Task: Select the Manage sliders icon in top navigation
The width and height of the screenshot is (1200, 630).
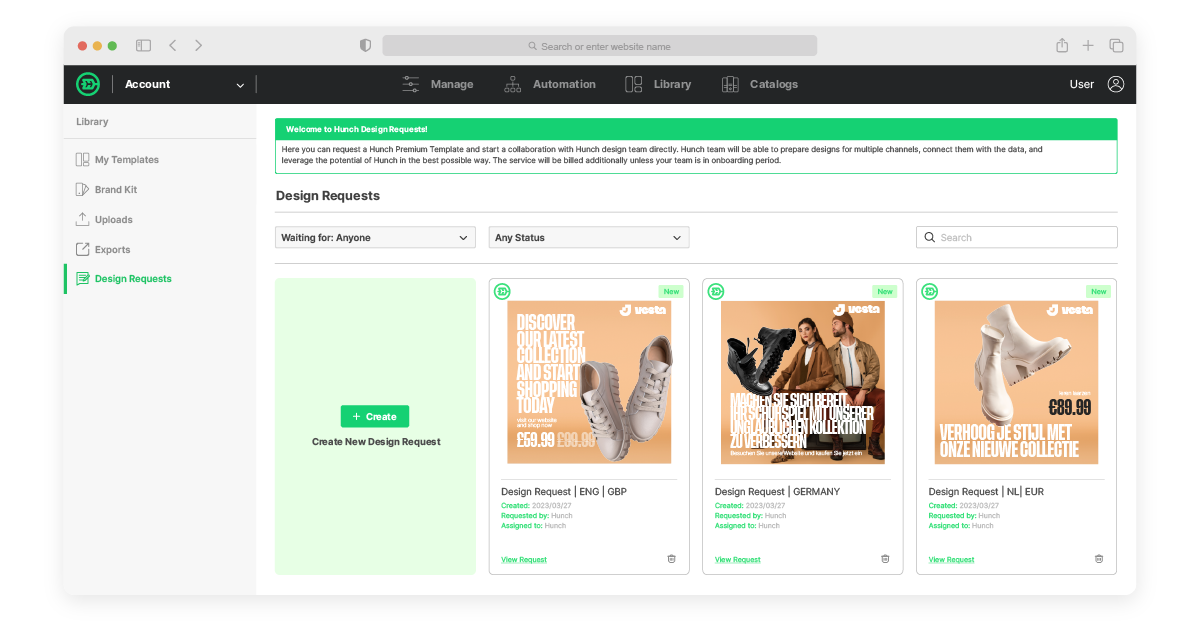Action: (x=409, y=84)
